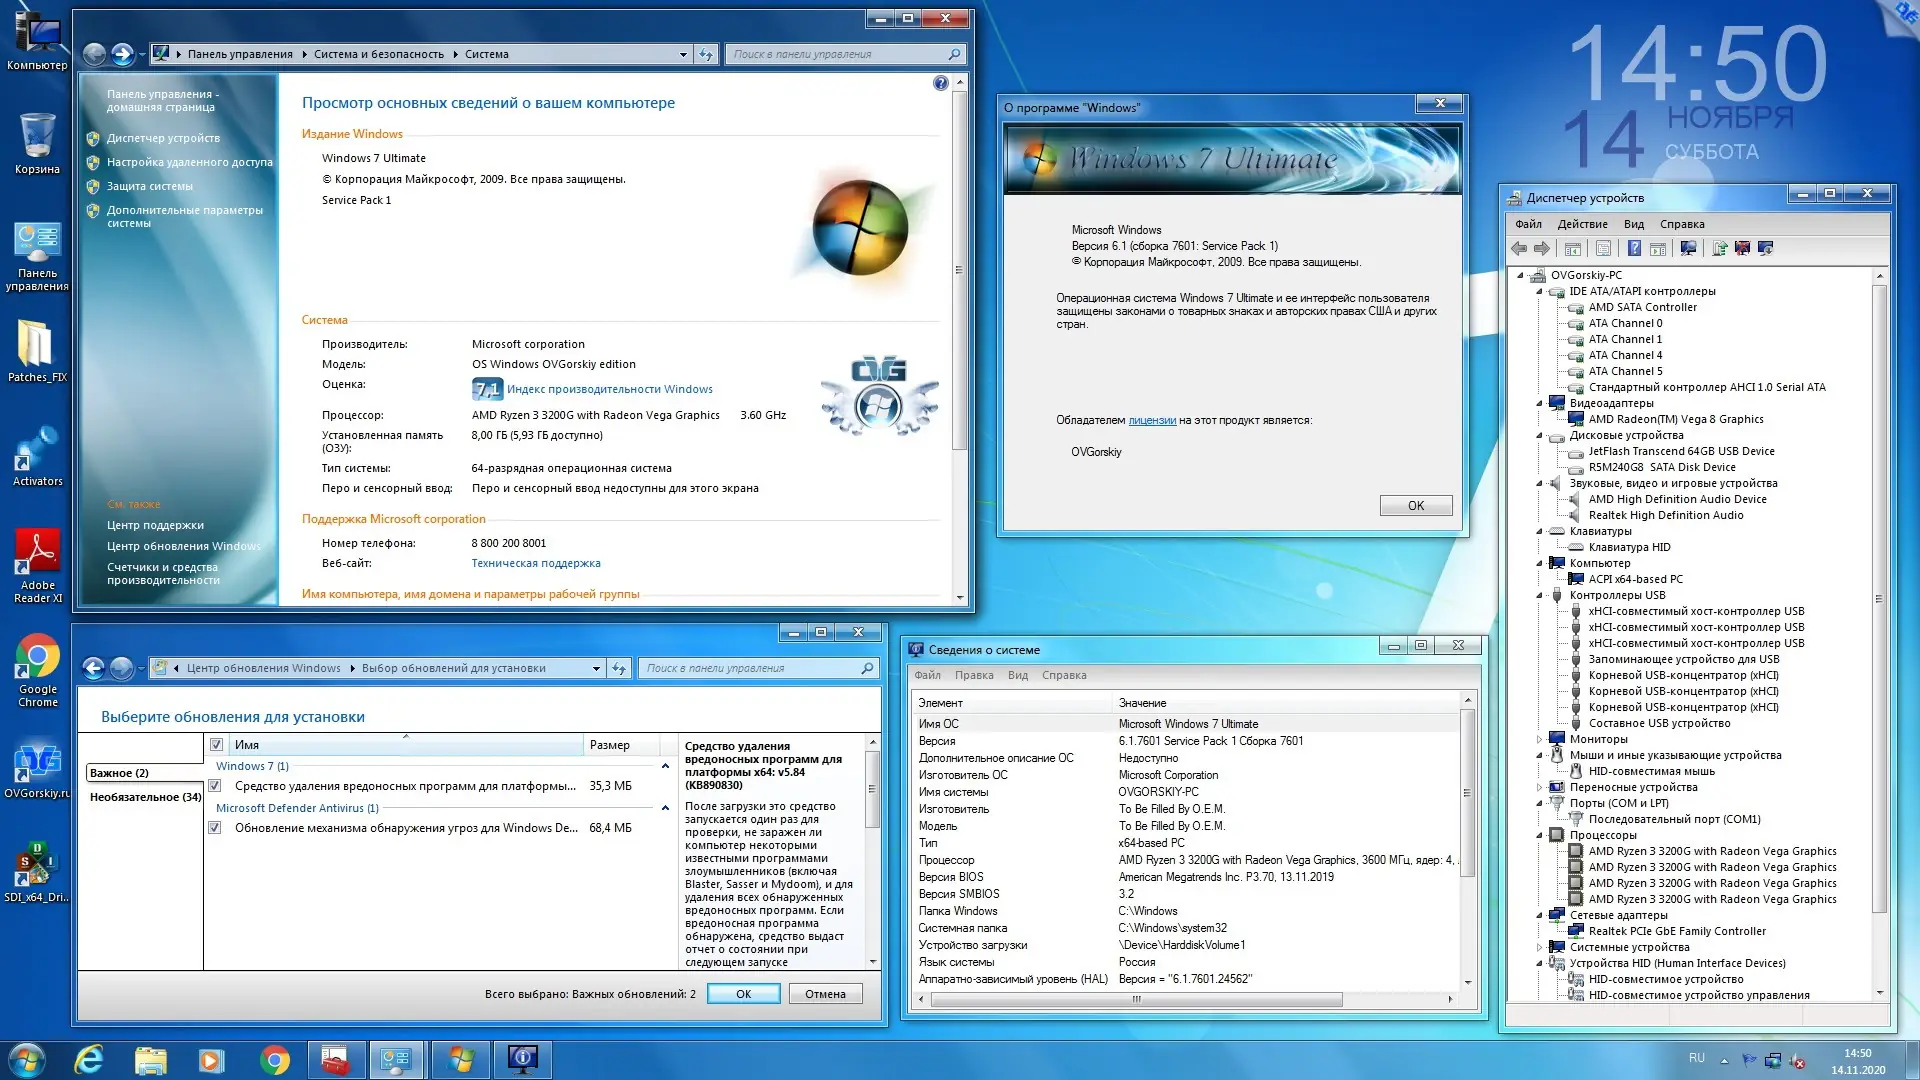Click the uninstall device toolbar icon
This screenshot has width=1920, height=1080.
point(1742,248)
